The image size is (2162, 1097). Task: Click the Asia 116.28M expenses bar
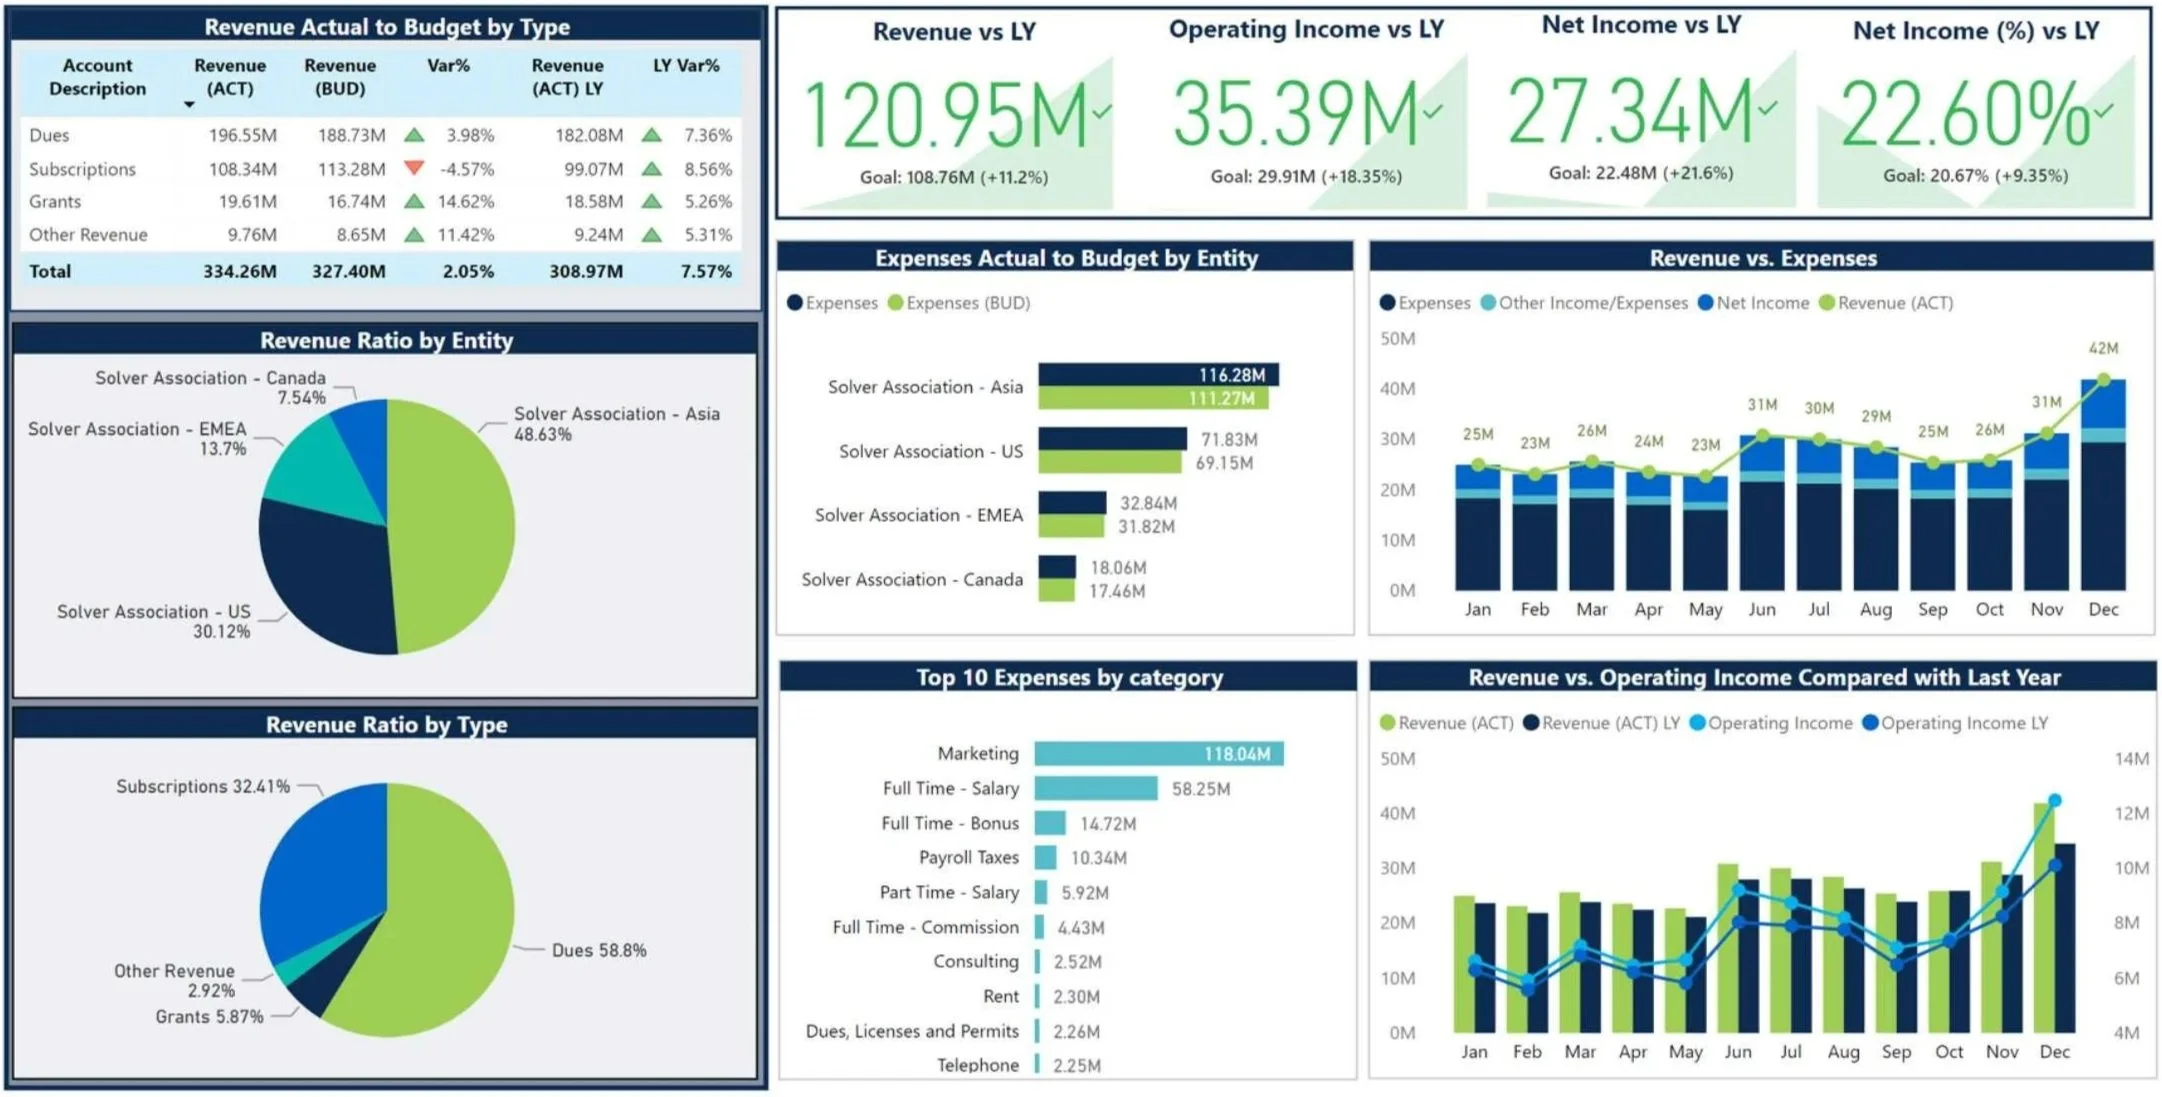pyautogui.click(x=1158, y=374)
